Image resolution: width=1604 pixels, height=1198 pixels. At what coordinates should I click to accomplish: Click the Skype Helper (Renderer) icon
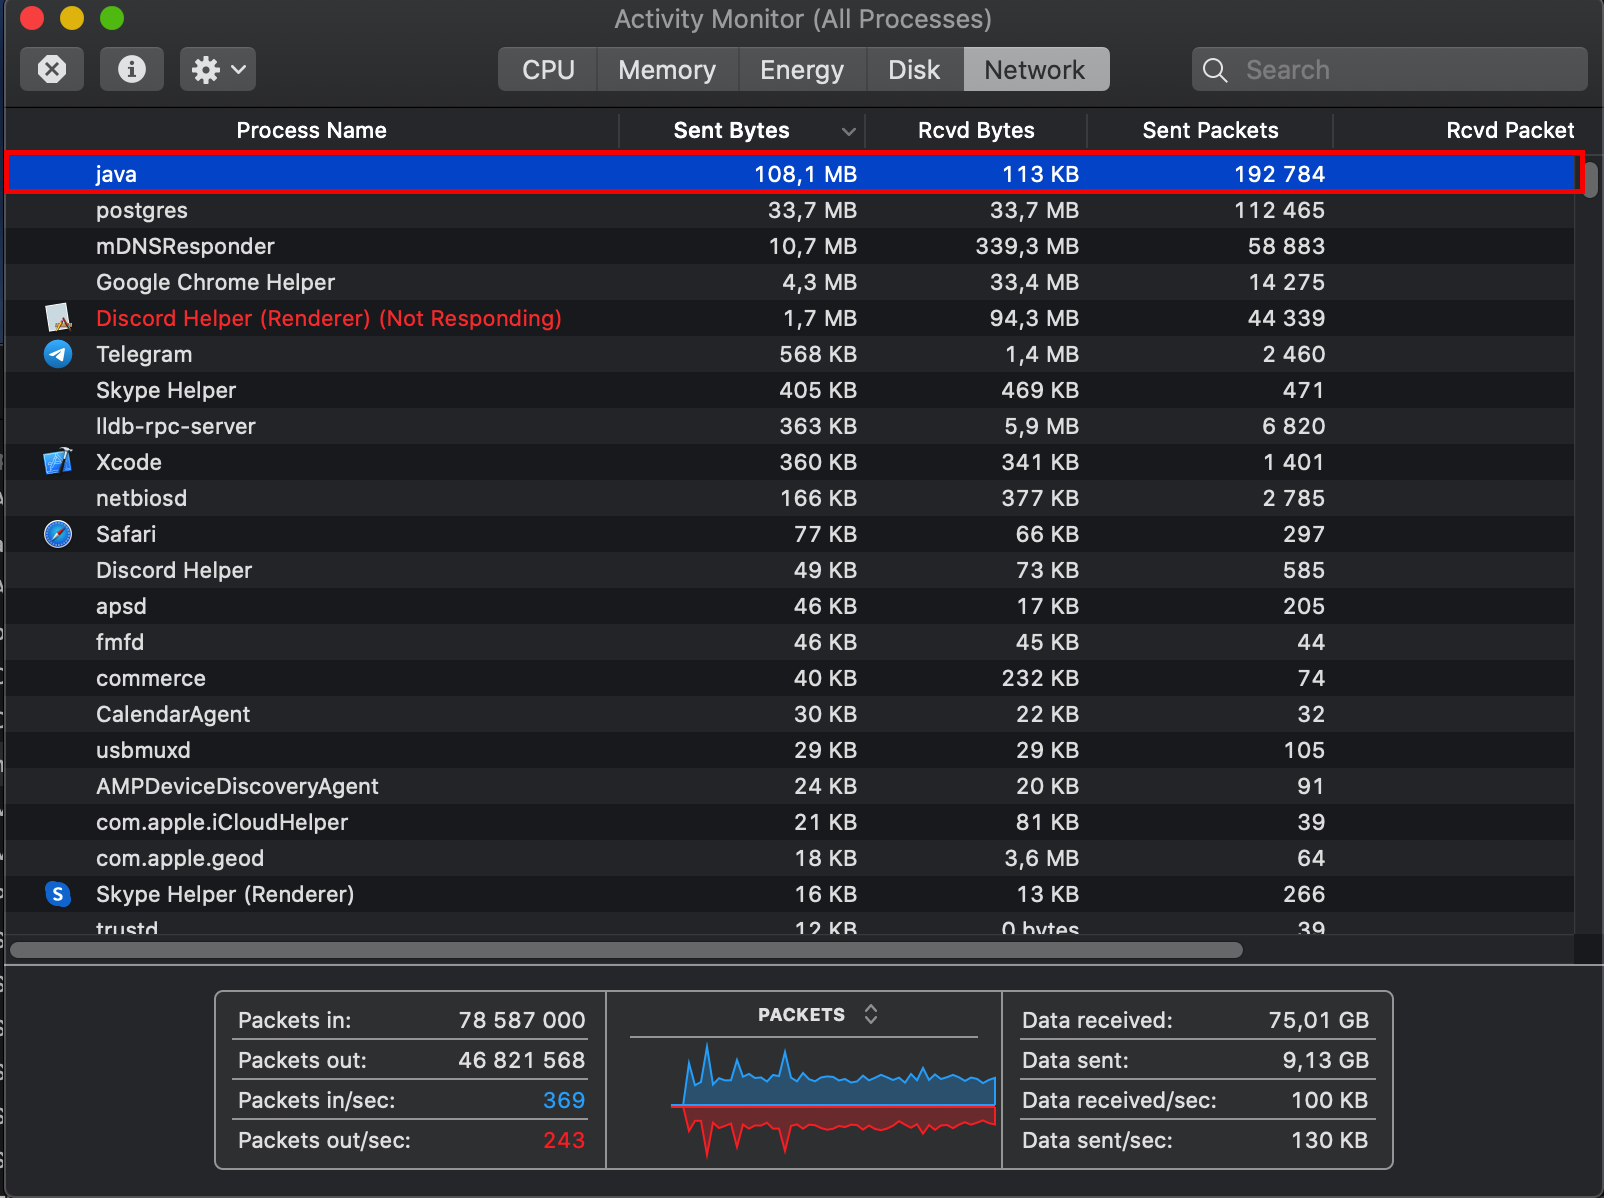[x=58, y=894]
